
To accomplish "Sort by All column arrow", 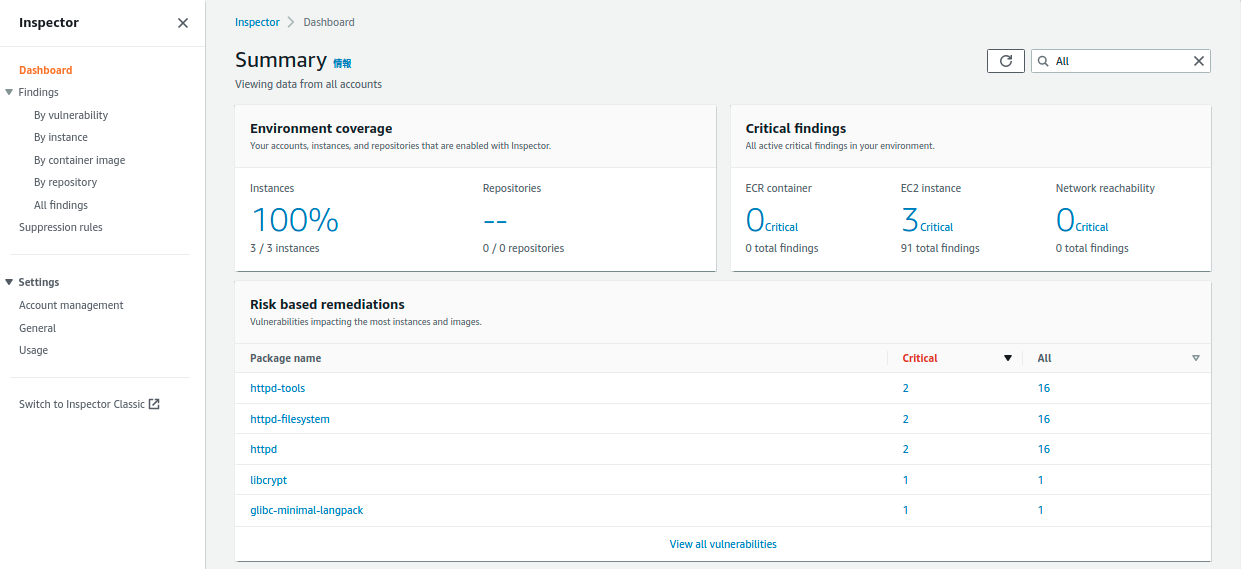I will click(x=1195, y=358).
